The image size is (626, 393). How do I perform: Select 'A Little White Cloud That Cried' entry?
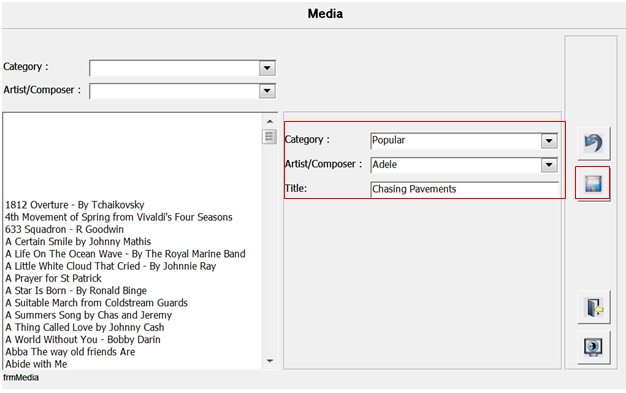point(111,266)
